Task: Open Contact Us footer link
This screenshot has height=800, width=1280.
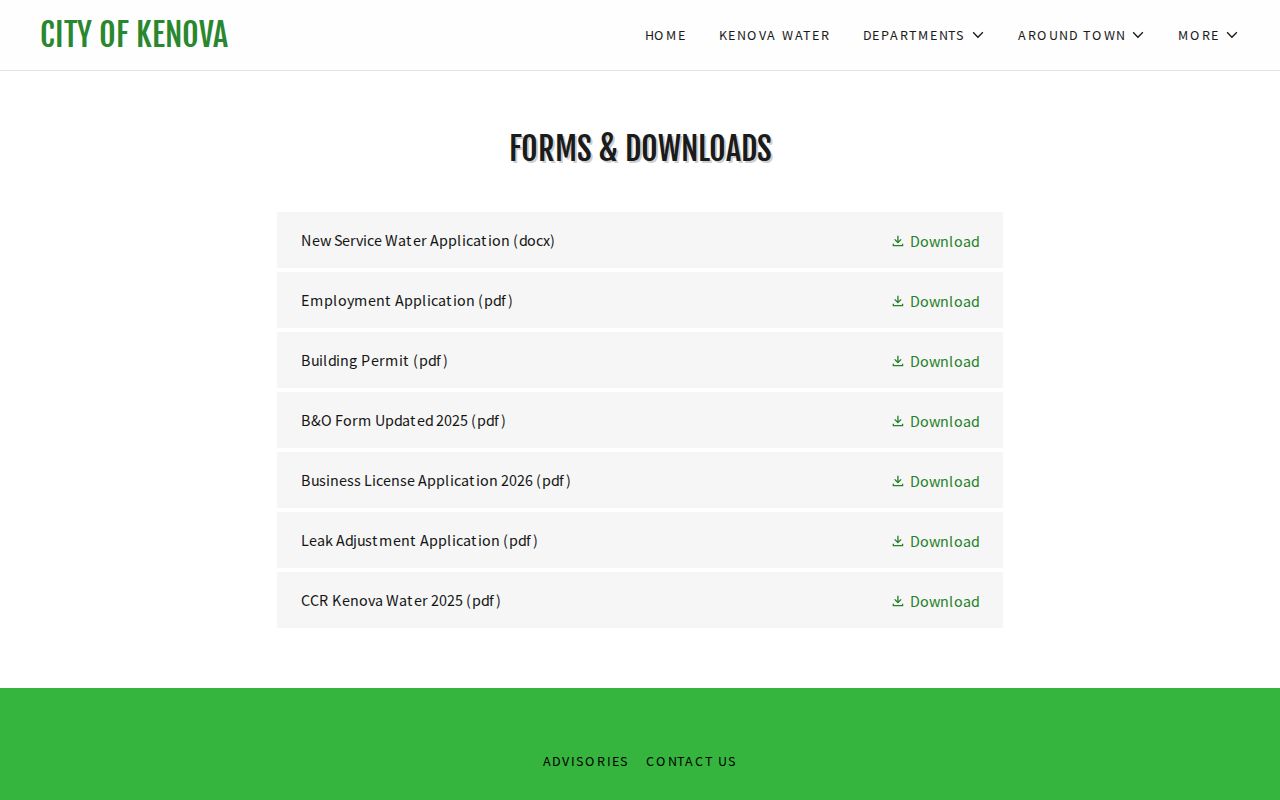Action: pos(691,761)
